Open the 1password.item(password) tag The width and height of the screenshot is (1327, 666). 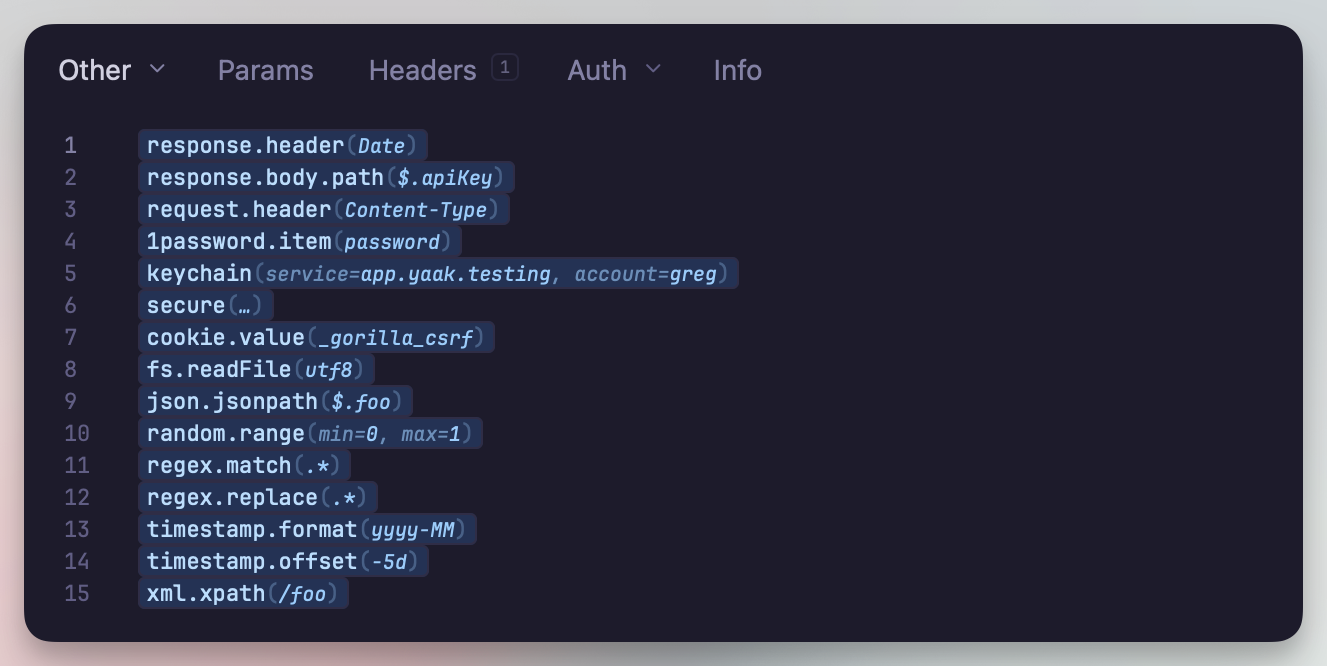point(299,242)
